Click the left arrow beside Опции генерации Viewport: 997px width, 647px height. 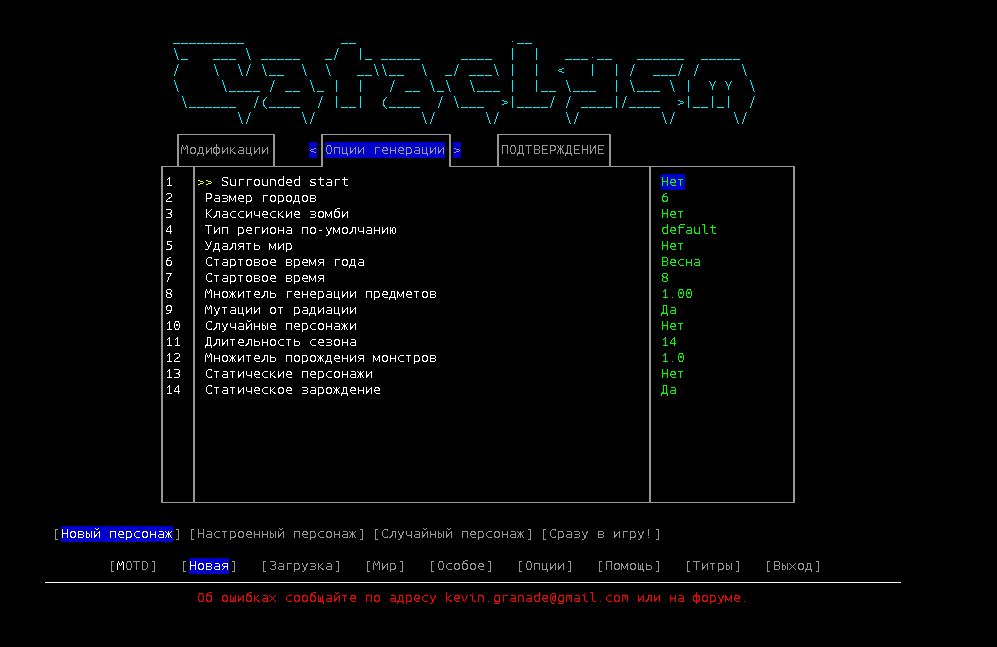point(313,150)
